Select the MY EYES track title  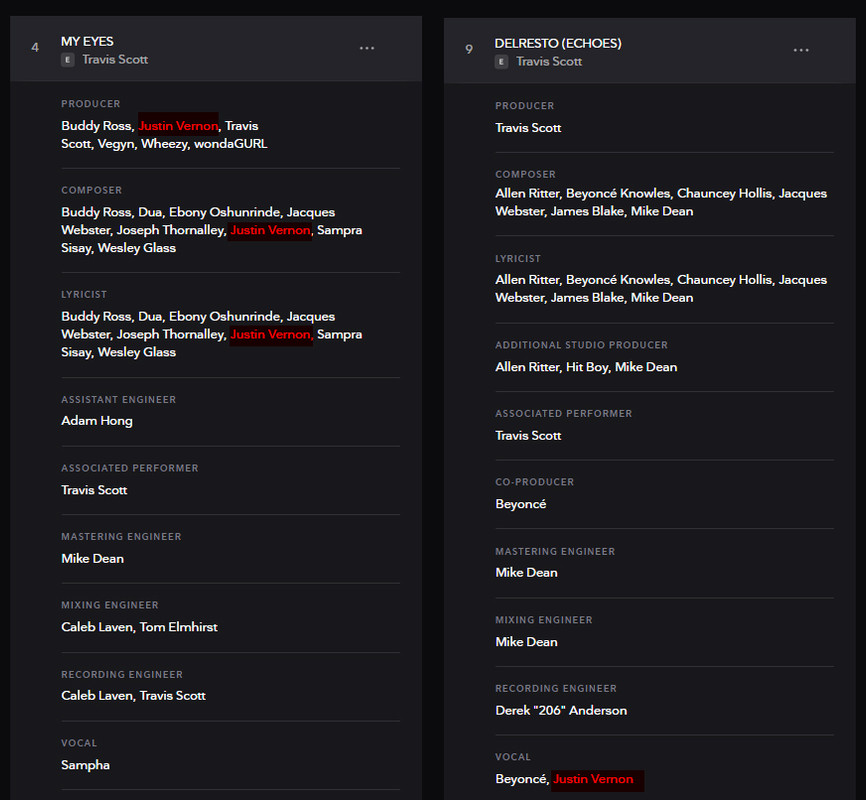click(87, 41)
